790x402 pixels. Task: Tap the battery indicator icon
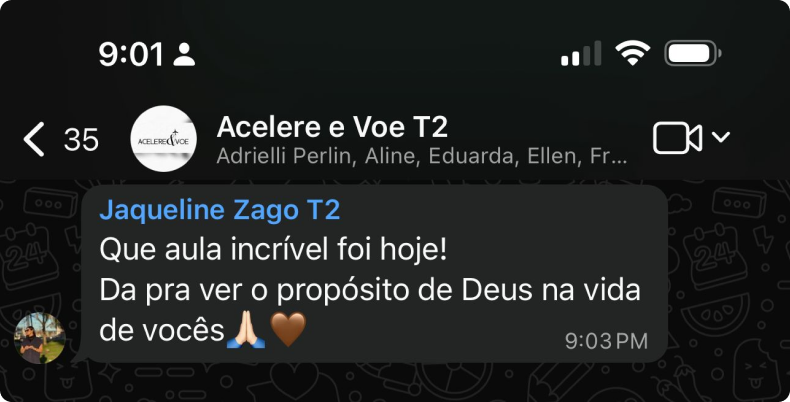pyautogui.click(x=693, y=53)
